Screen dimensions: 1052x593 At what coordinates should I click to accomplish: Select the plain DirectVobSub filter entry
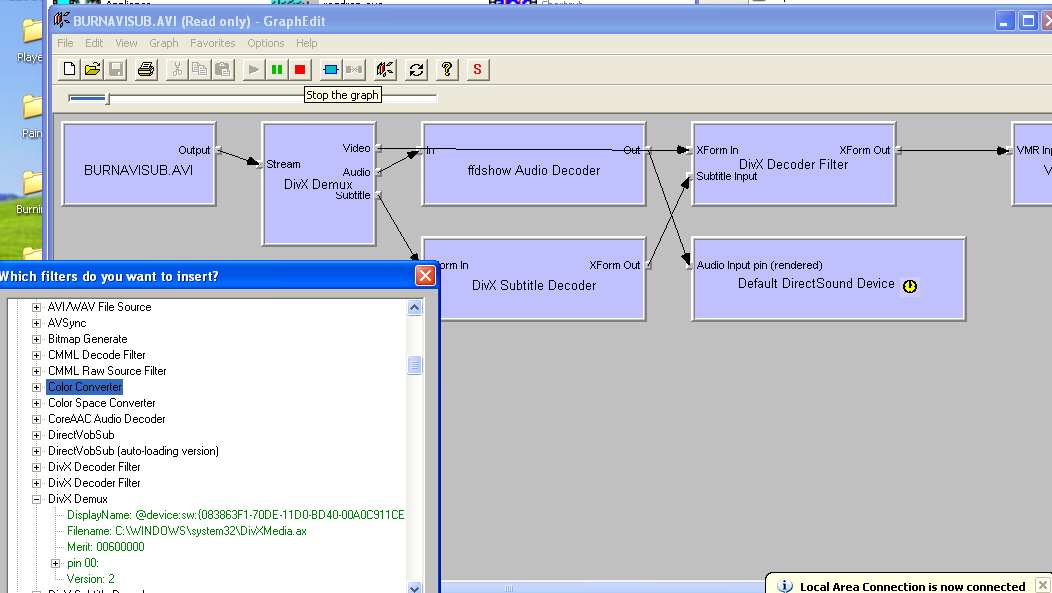81,435
